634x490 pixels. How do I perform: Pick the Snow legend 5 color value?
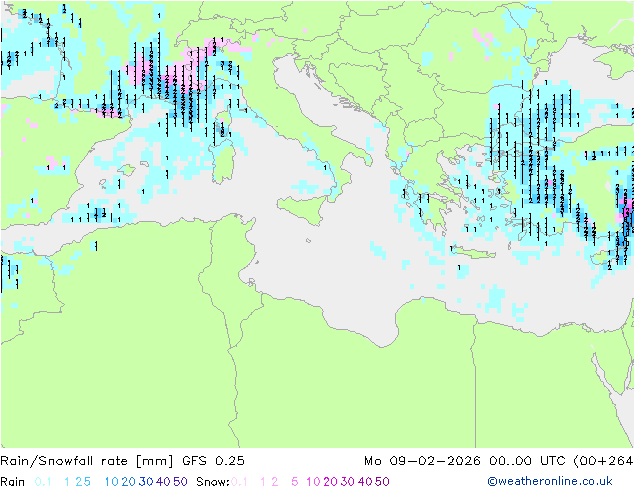[294, 482]
